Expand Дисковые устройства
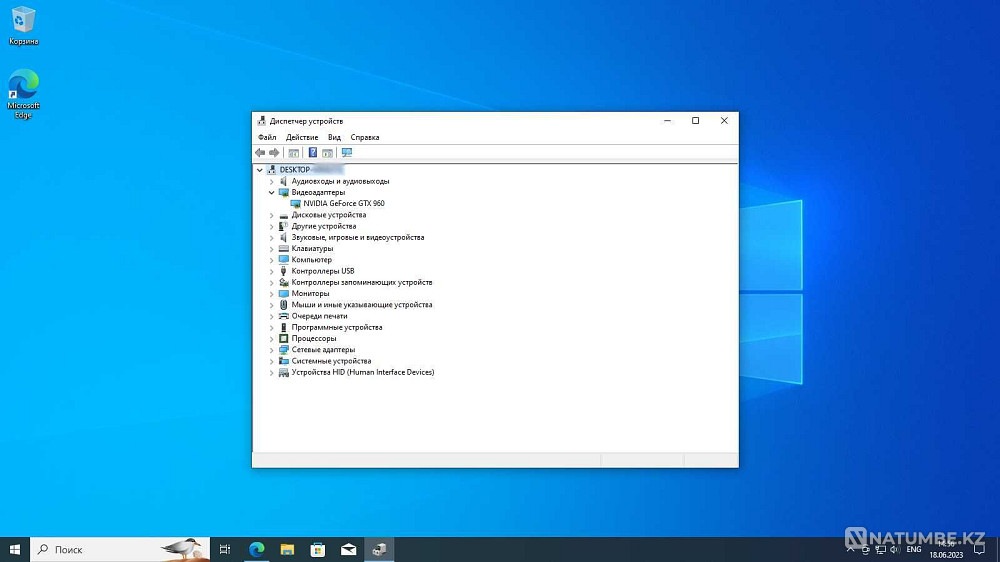 click(272, 216)
